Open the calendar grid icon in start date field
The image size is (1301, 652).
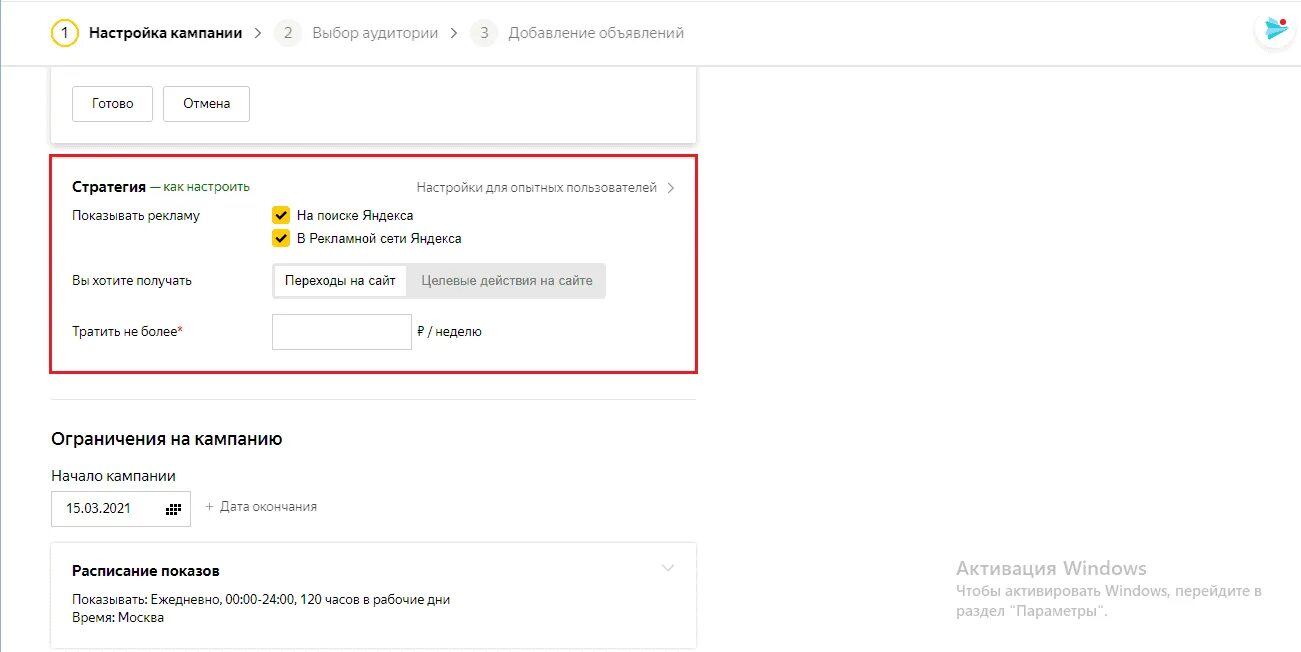click(173, 509)
